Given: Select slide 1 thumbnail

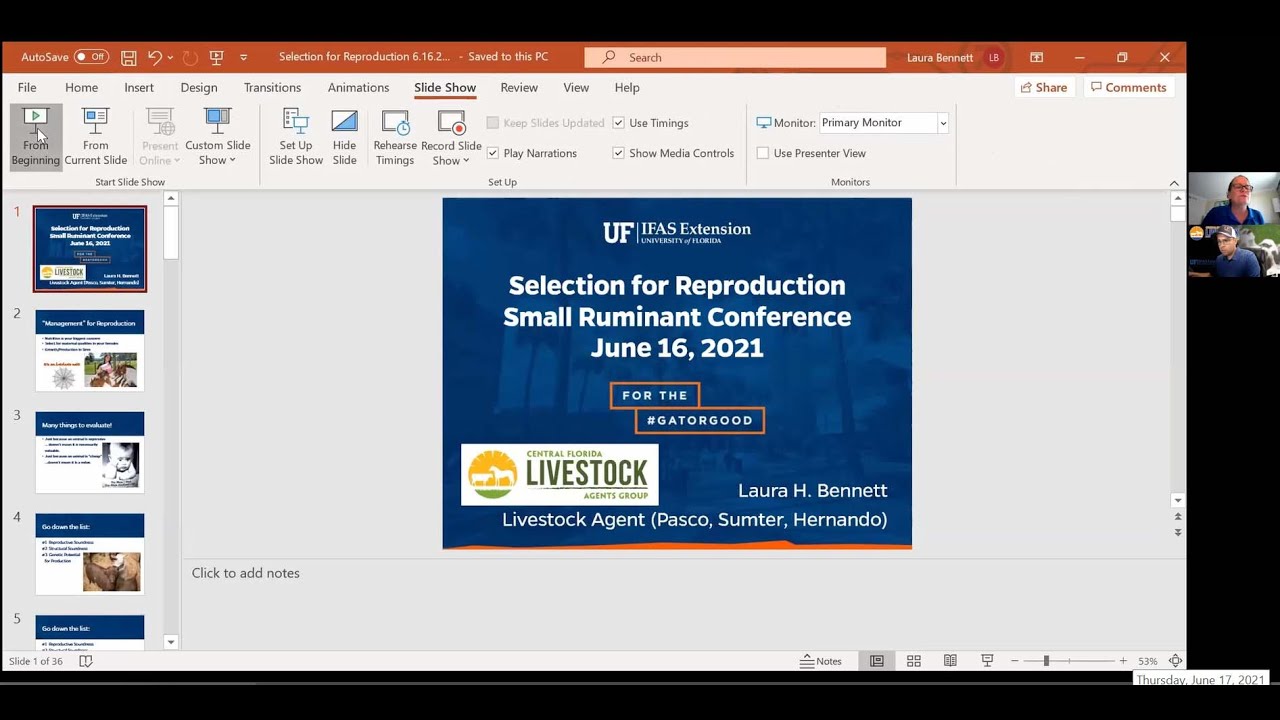Looking at the screenshot, I should 90,249.
